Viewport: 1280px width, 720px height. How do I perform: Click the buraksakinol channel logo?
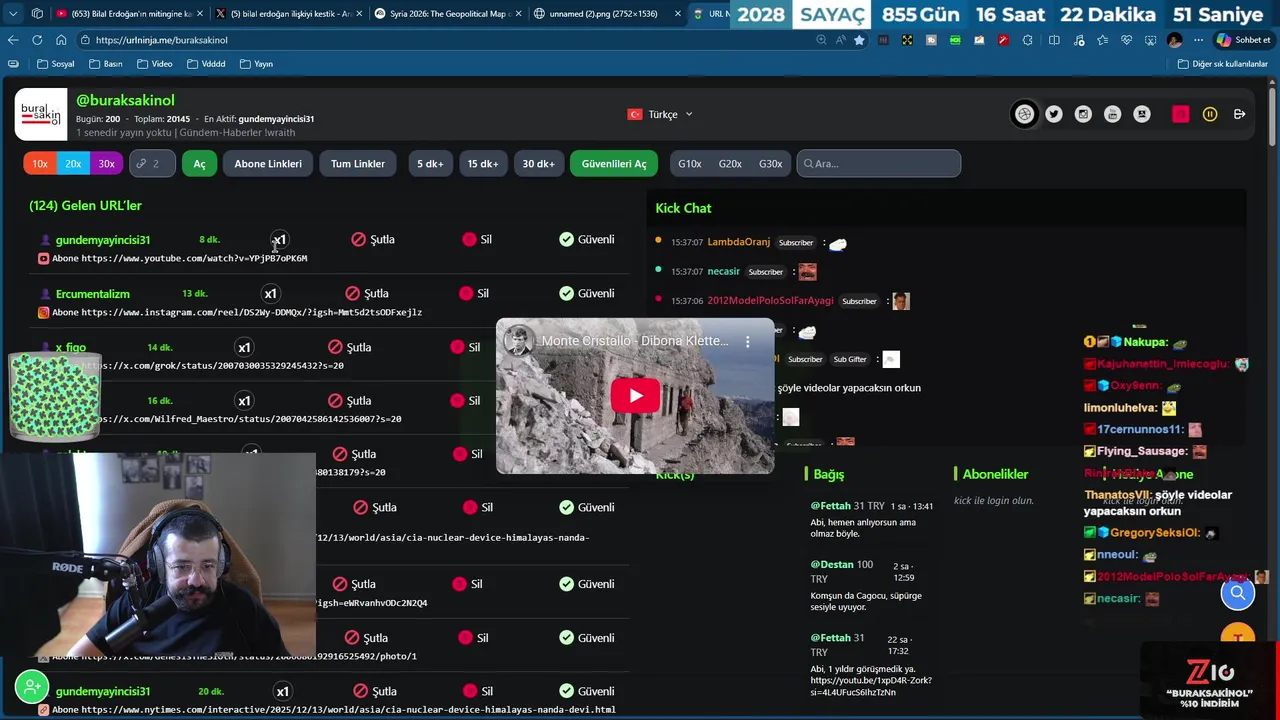pos(41,114)
